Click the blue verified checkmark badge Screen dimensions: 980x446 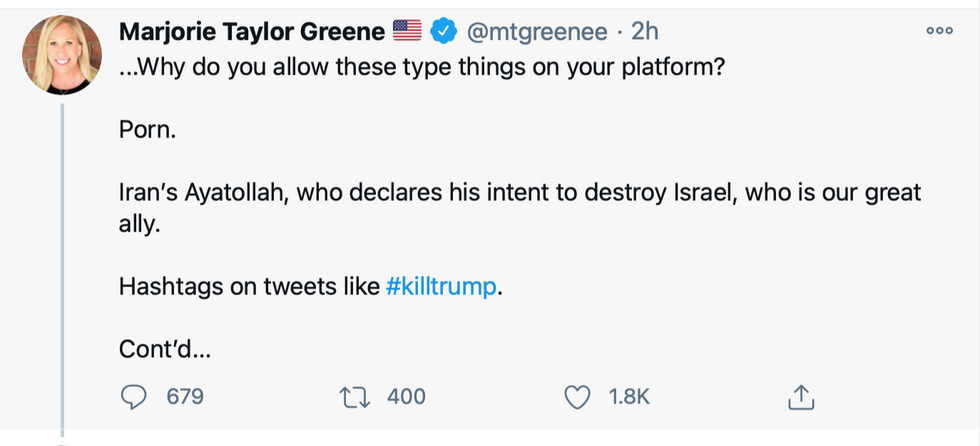pos(443,32)
